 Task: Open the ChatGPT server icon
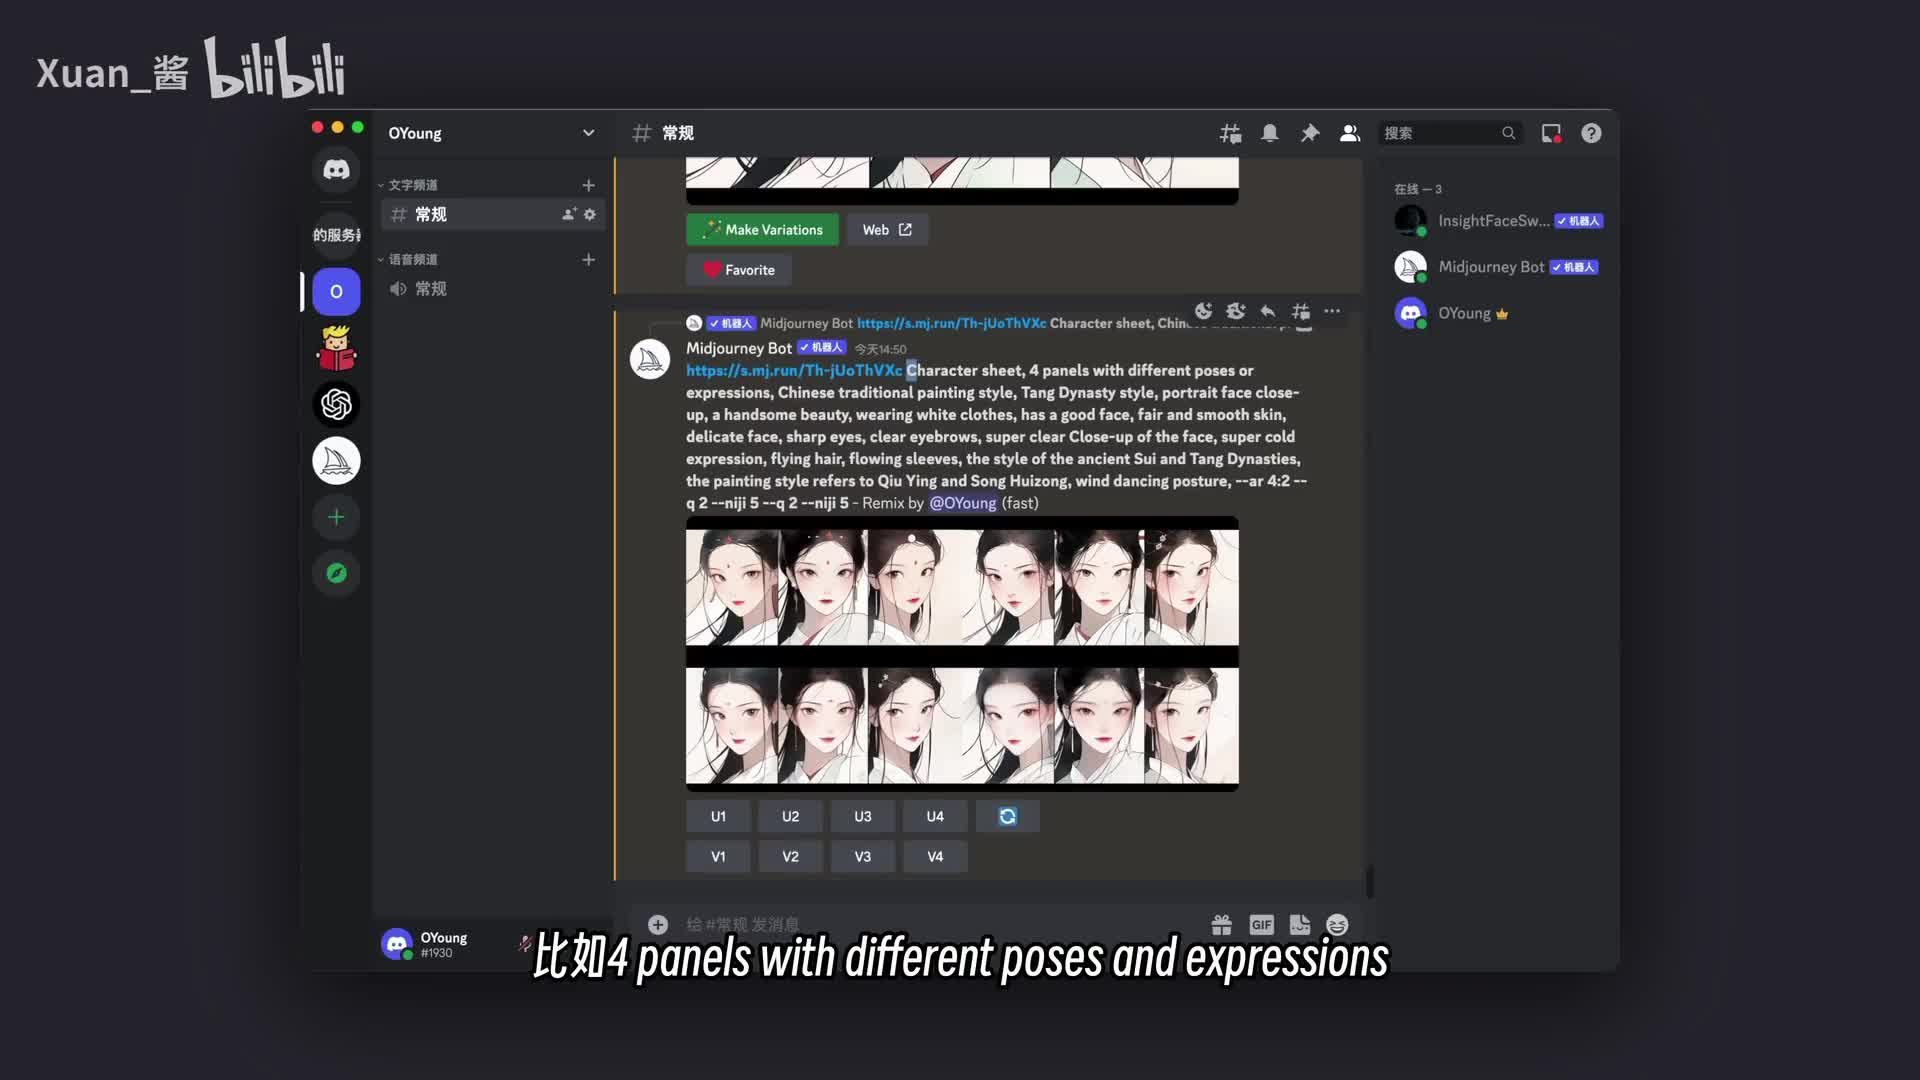click(336, 404)
